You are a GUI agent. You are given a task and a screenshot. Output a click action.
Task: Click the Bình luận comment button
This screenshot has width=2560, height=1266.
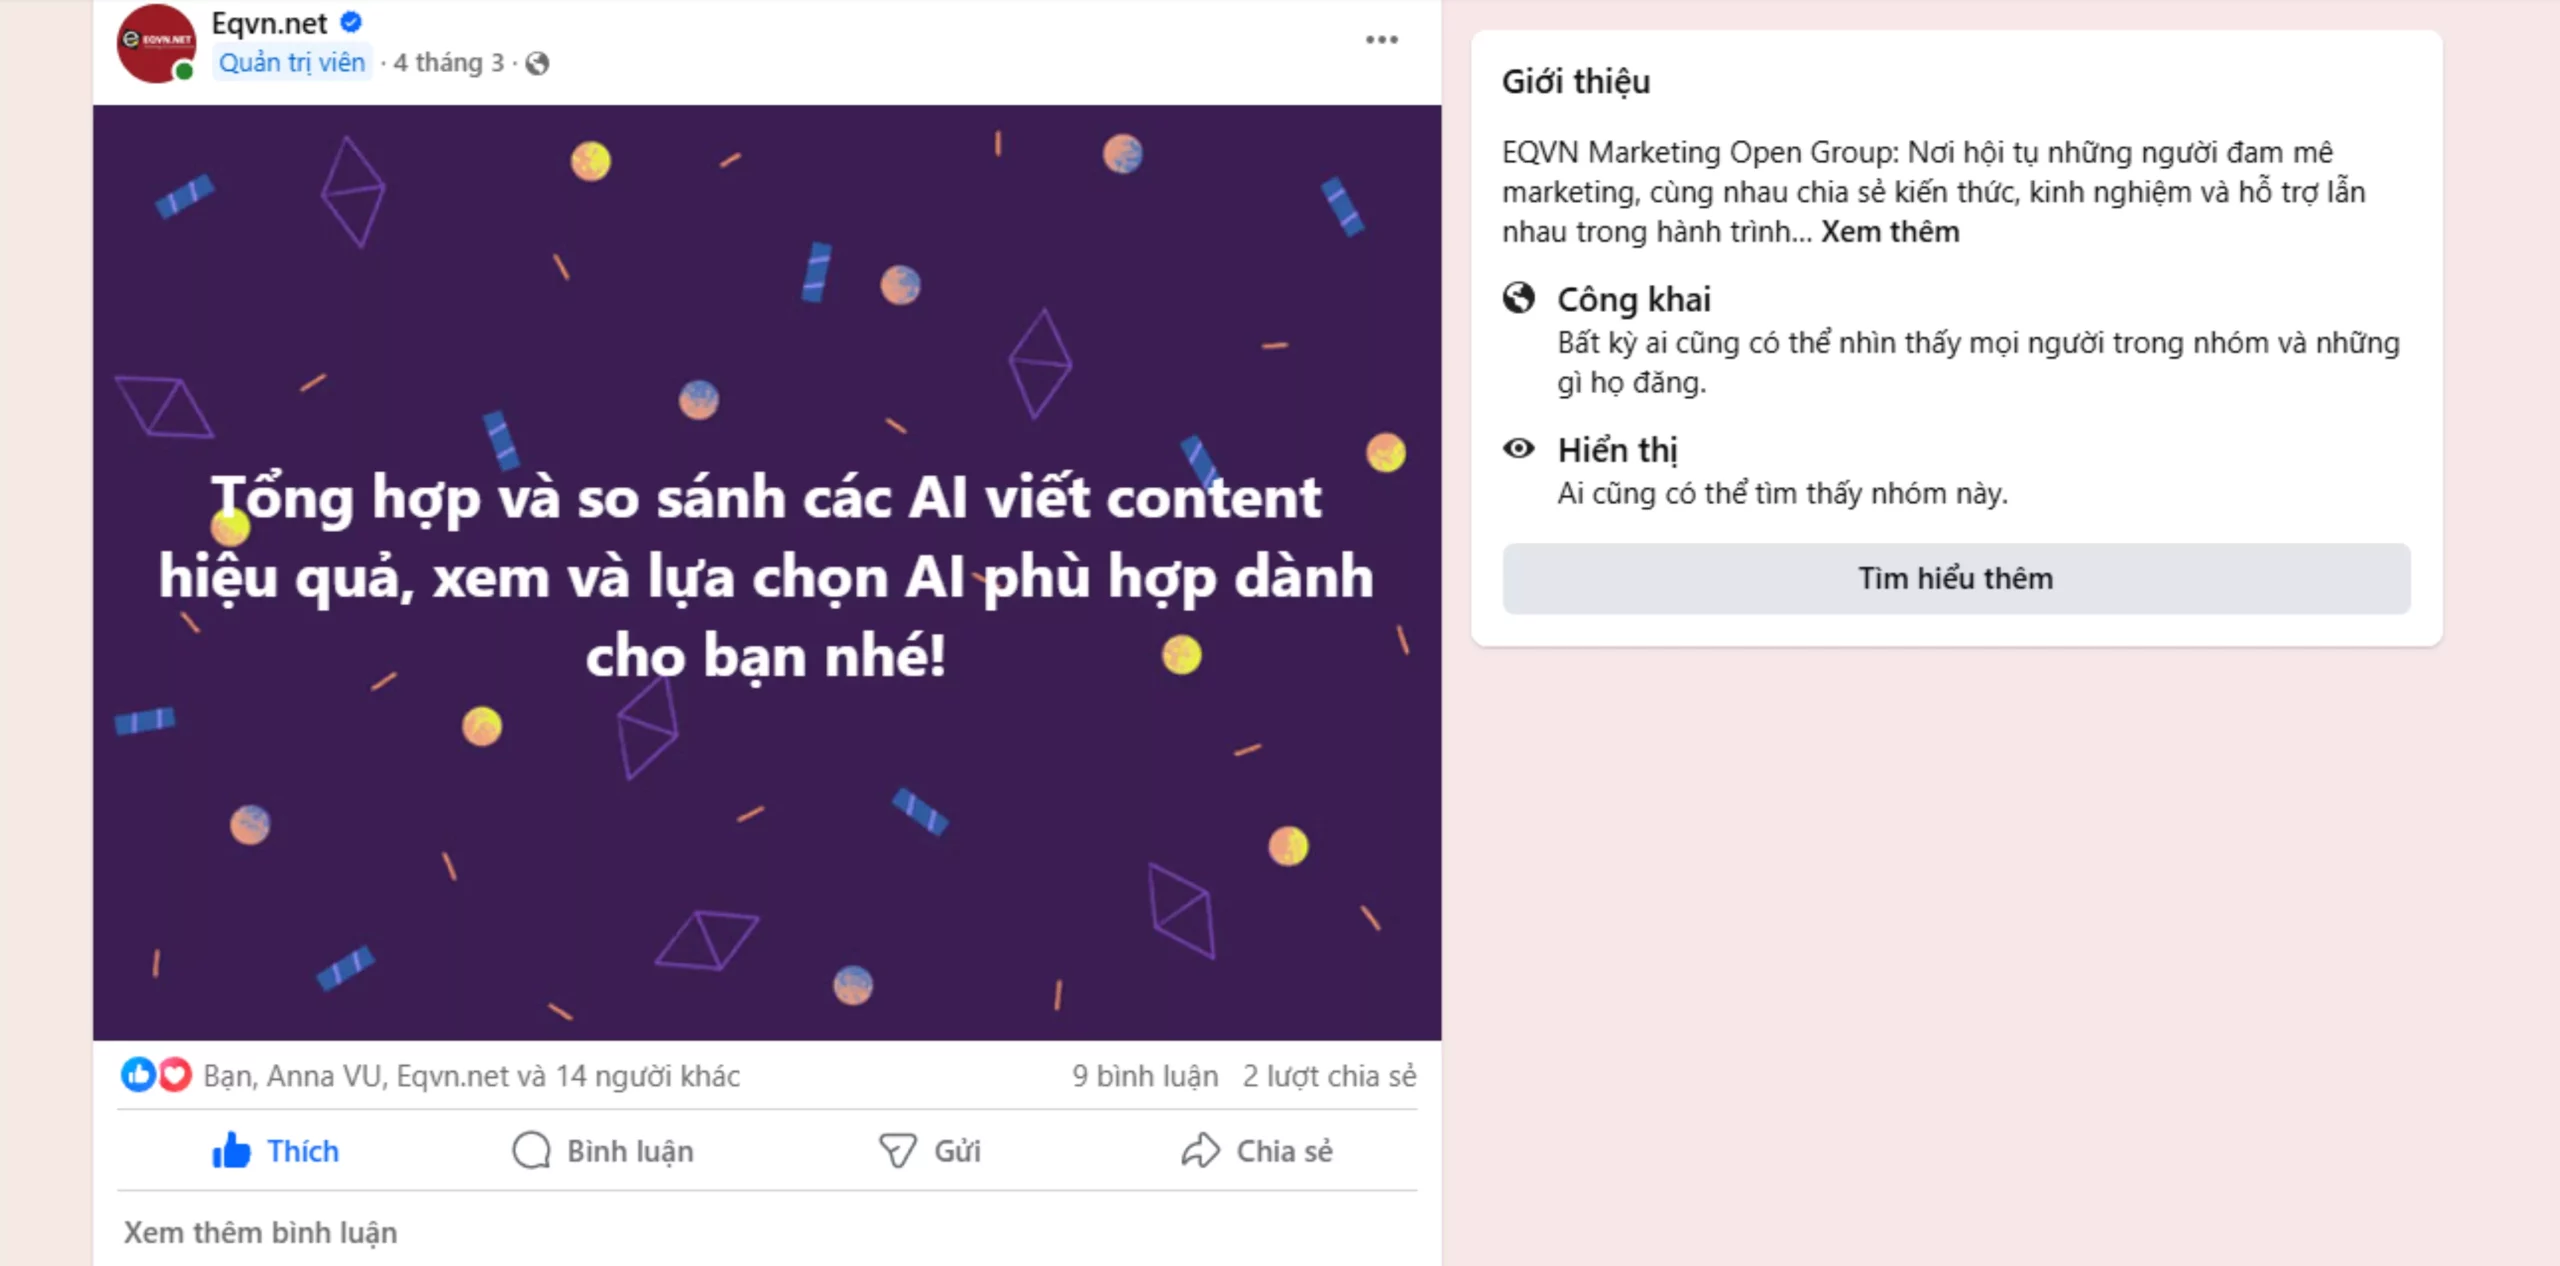603,1151
